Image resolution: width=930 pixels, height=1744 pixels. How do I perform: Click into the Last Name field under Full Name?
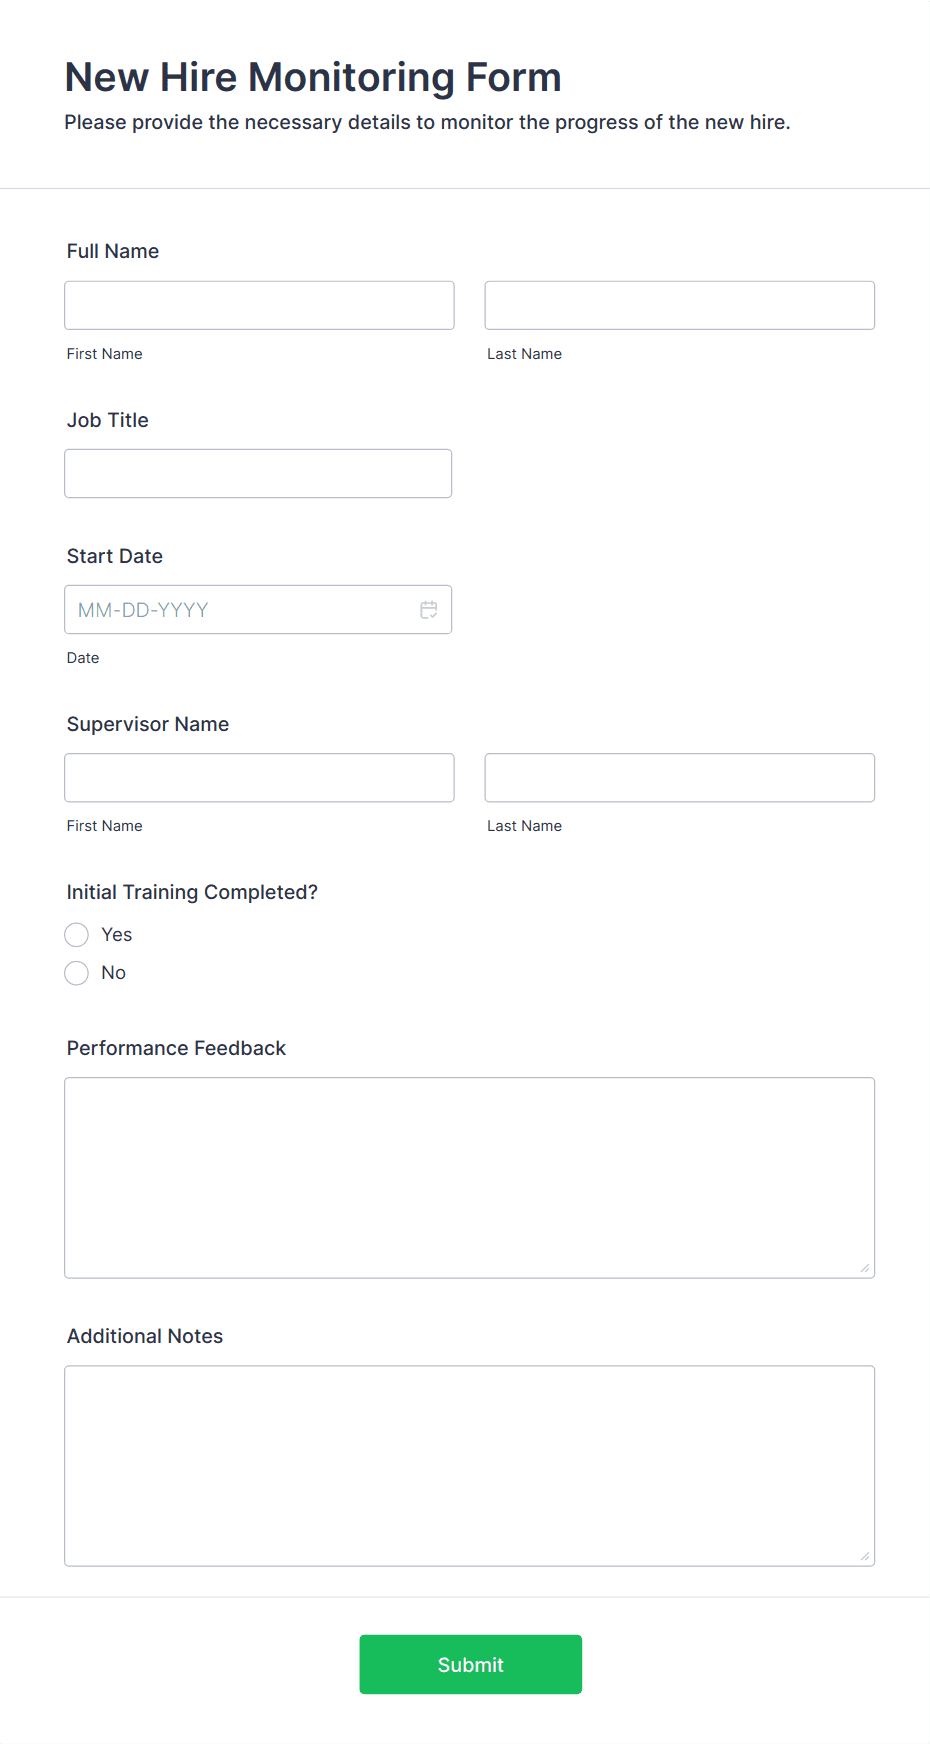(679, 305)
